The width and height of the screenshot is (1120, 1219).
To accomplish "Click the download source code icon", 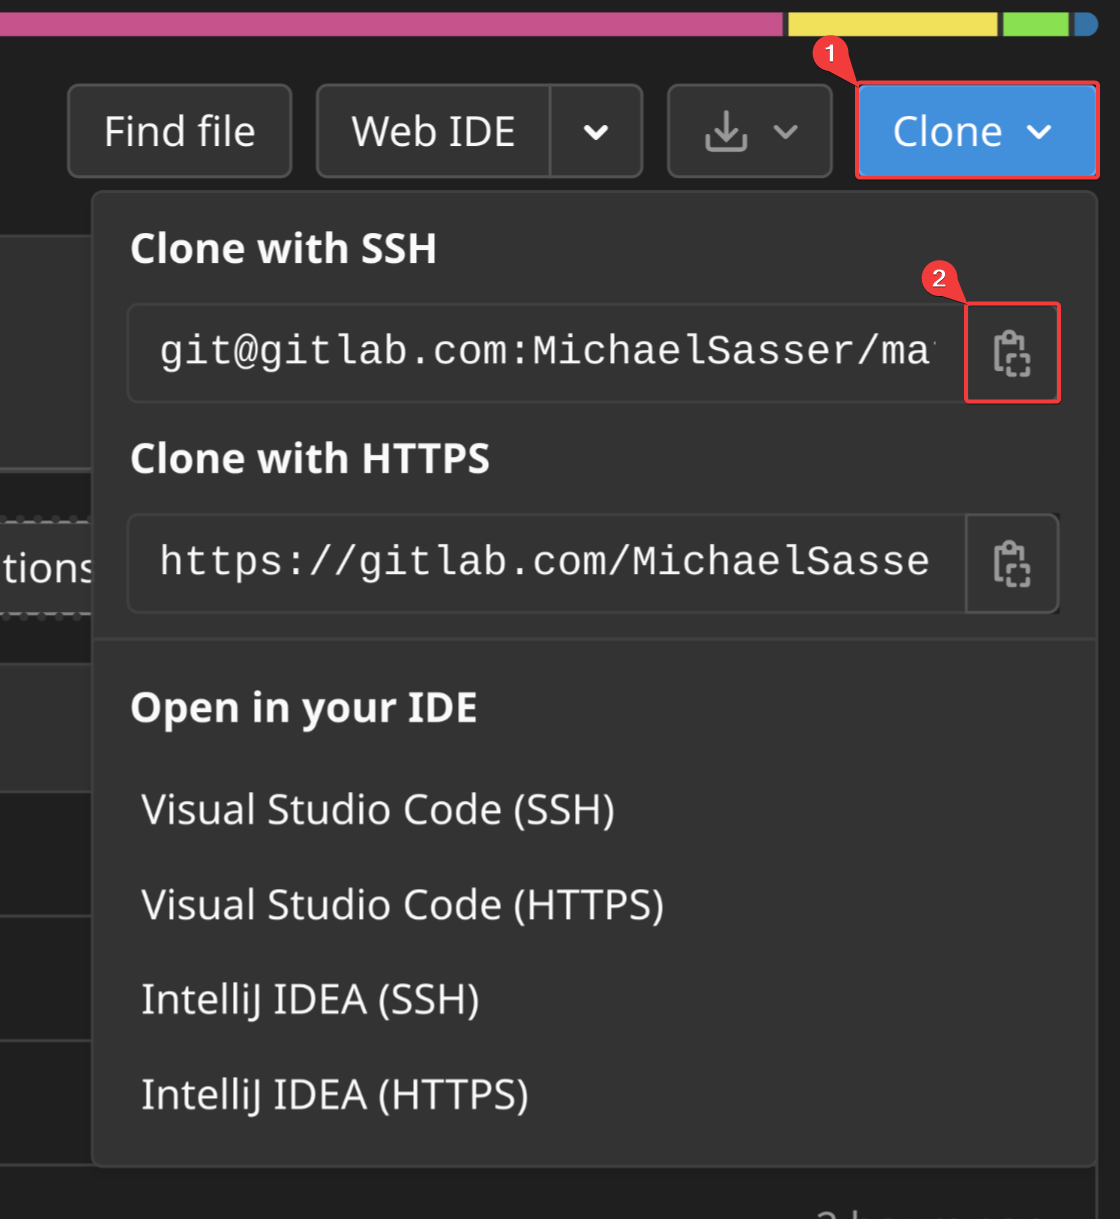I will coord(726,131).
